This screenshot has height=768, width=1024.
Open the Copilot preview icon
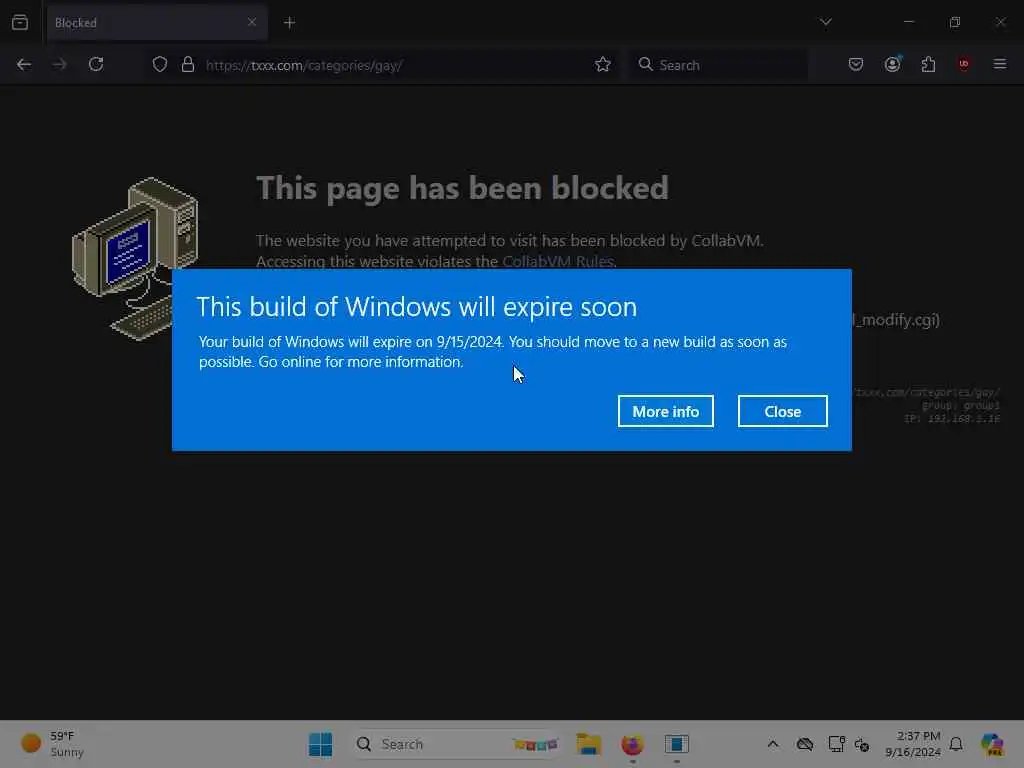tap(992, 744)
